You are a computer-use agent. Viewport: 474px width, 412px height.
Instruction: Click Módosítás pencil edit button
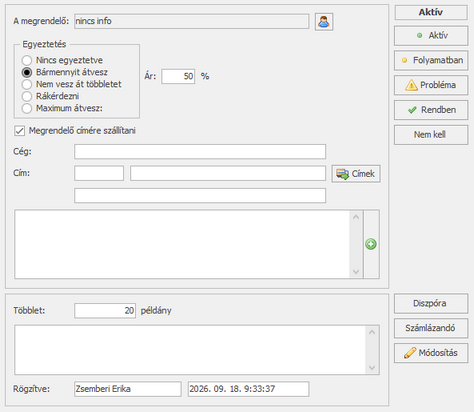click(431, 353)
